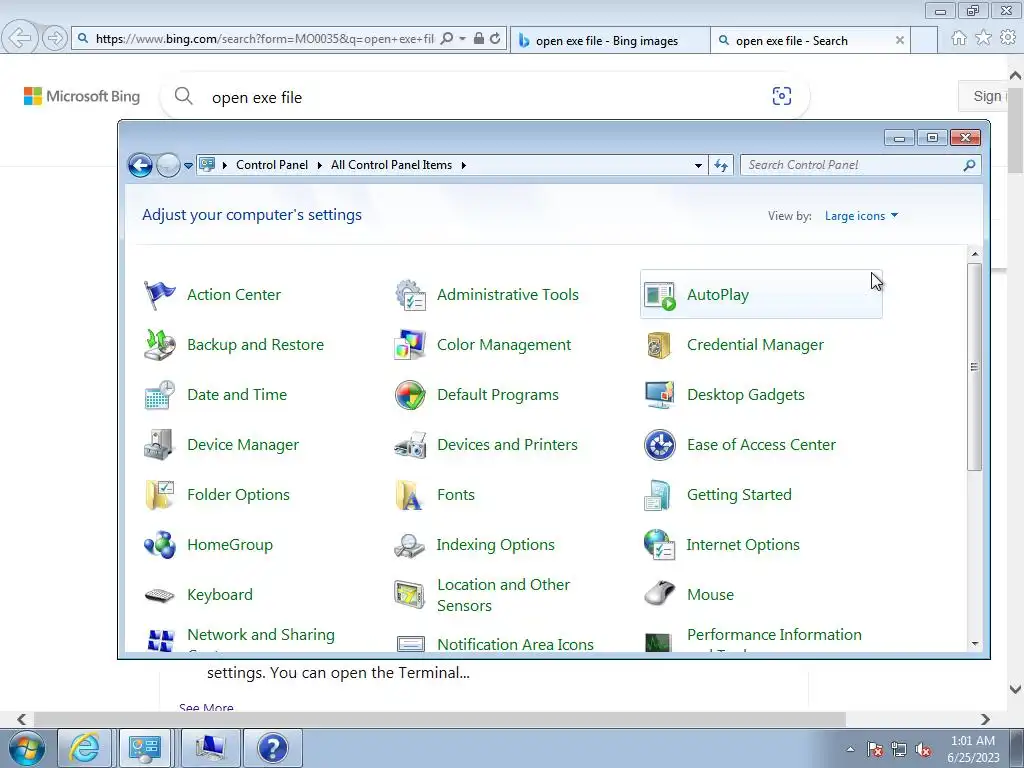This screenshot has width=1024, height=768.
Task: Switch to the Bing images browser tab
Action: (x=610, y=40)
